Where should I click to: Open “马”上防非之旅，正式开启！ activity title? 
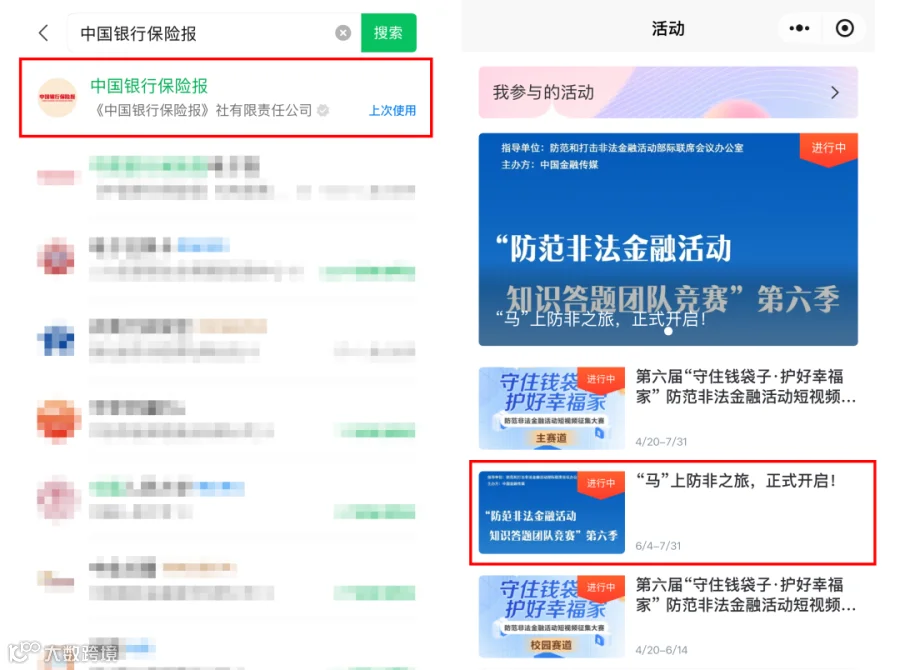click(x=736, y=481)
